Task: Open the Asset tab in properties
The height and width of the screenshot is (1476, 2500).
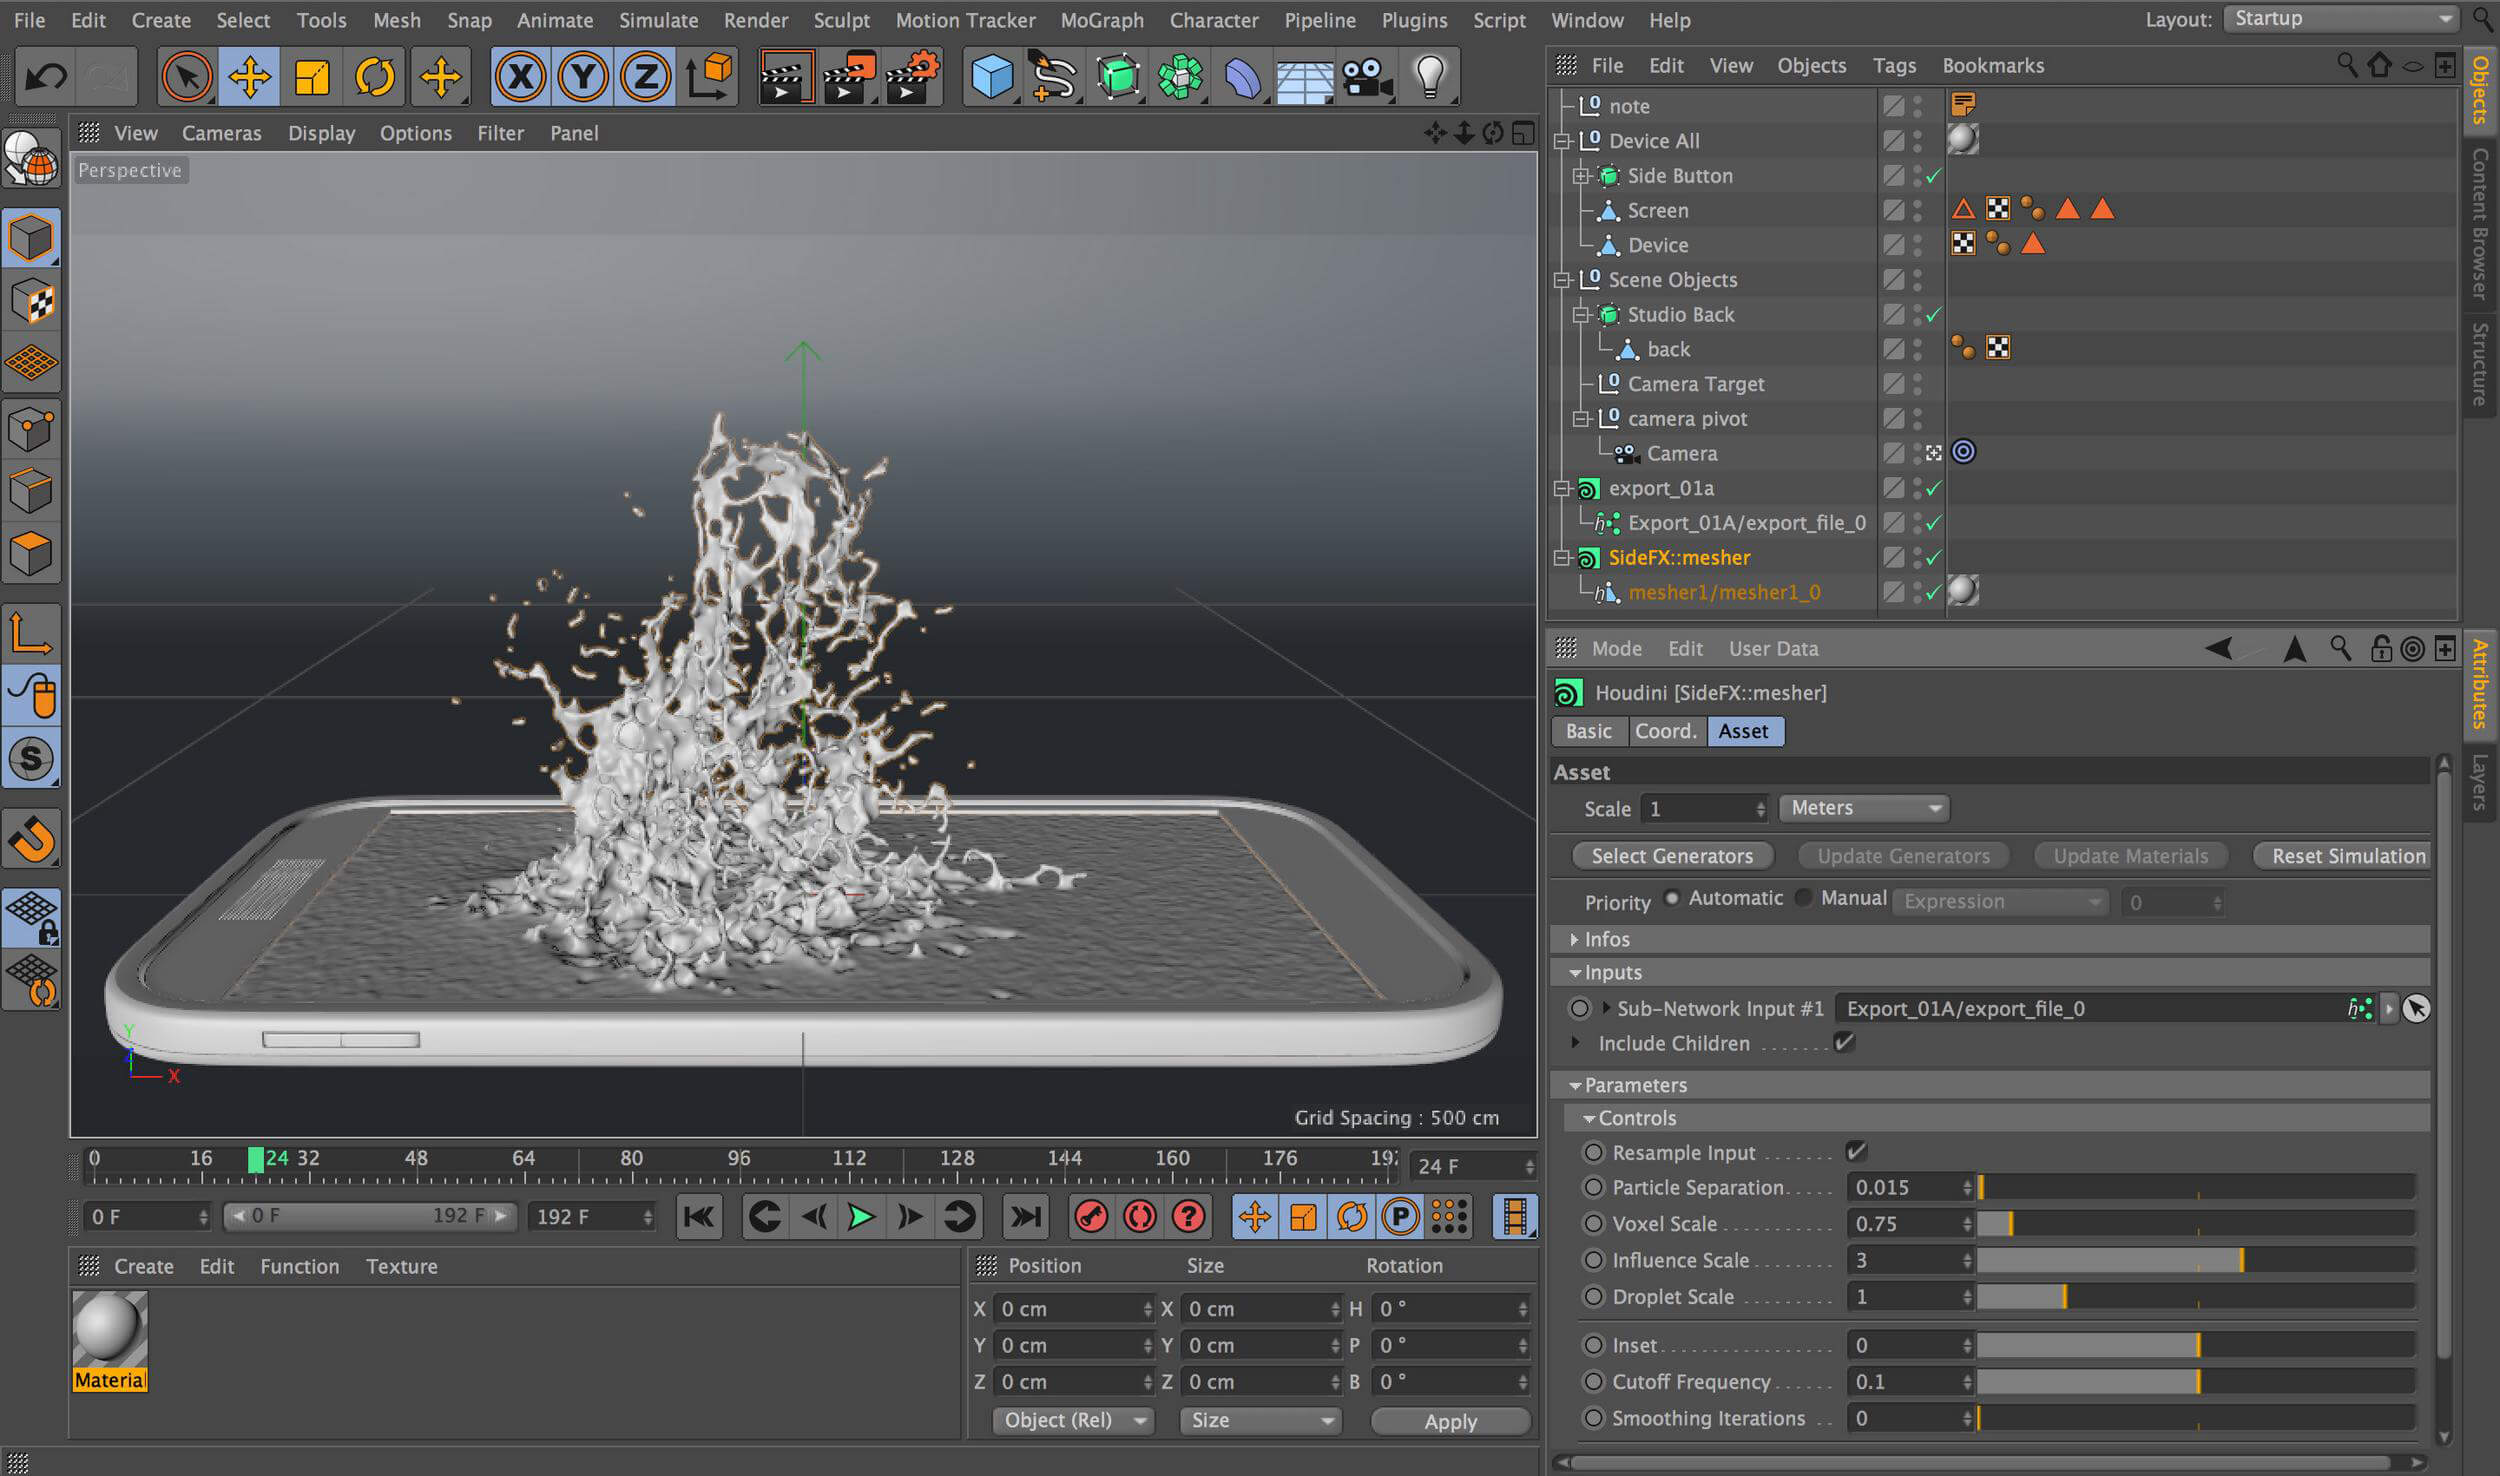Action: [x=1746, y=729]
